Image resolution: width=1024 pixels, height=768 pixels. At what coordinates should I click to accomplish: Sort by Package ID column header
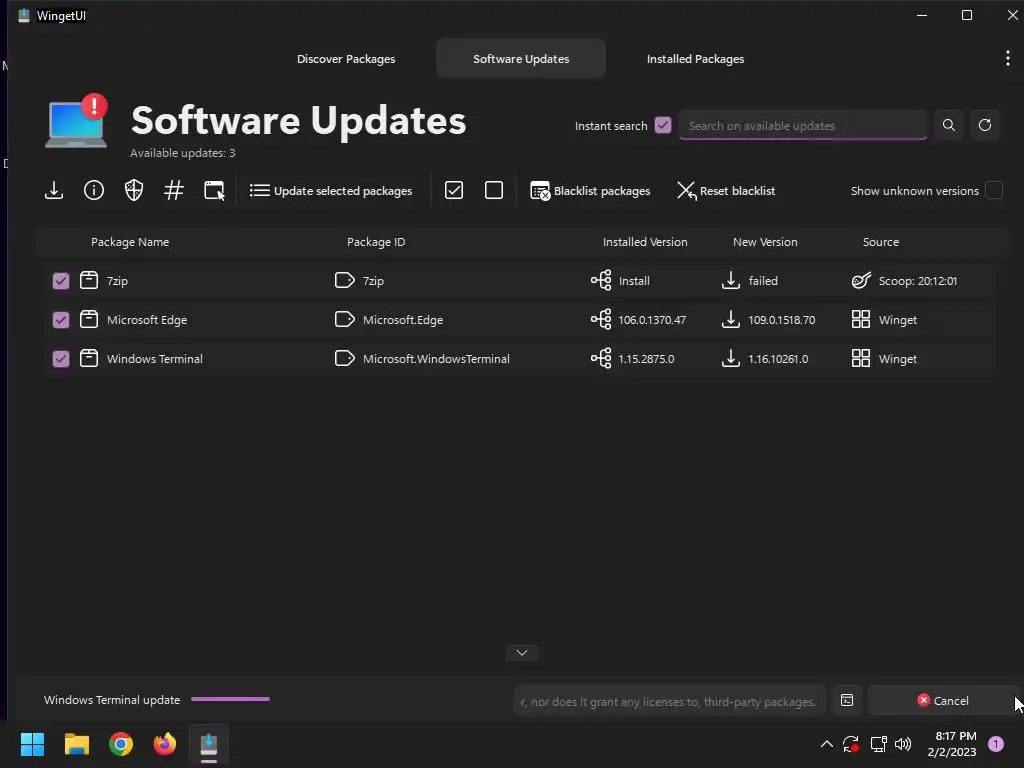pyautogui.click(x=376, y=242)
